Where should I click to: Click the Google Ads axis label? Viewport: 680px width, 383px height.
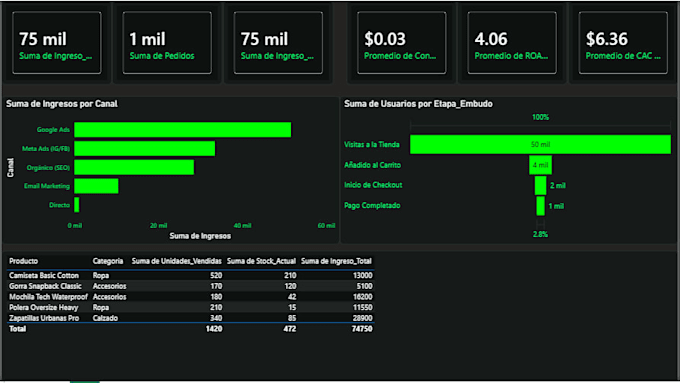point(53,130)
